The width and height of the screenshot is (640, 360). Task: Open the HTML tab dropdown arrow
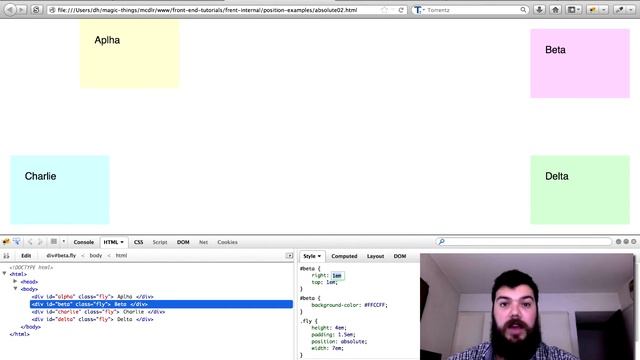[x=122, y=242]
